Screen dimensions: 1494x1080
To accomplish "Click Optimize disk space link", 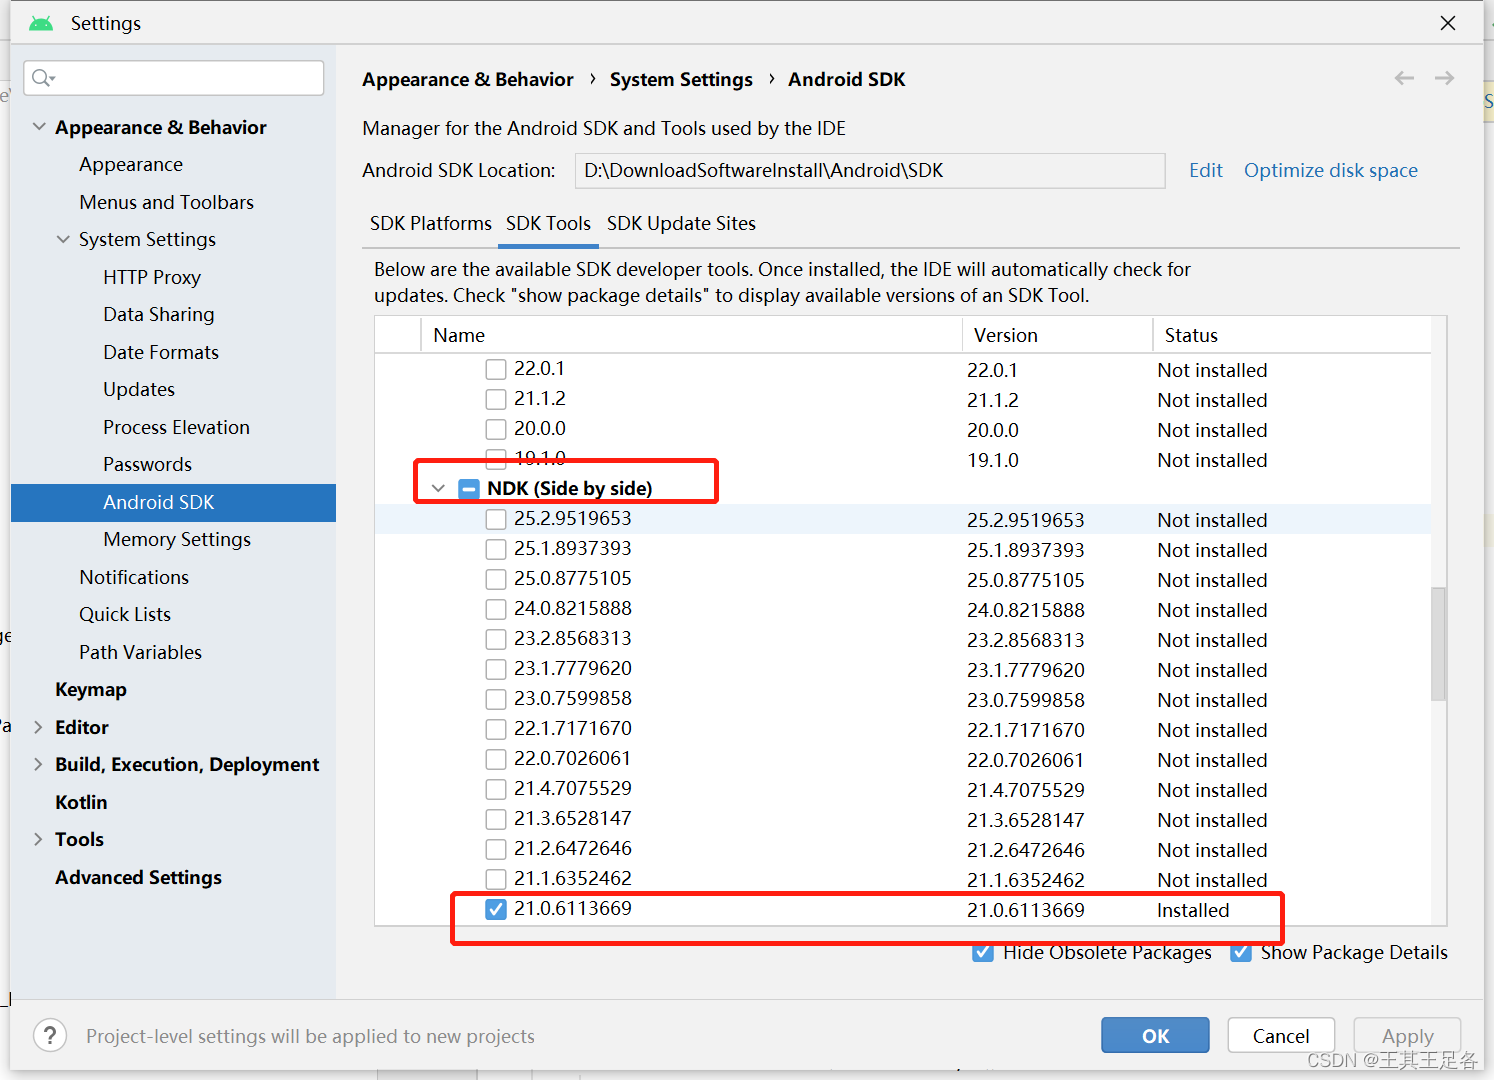I will [1330, 170].
